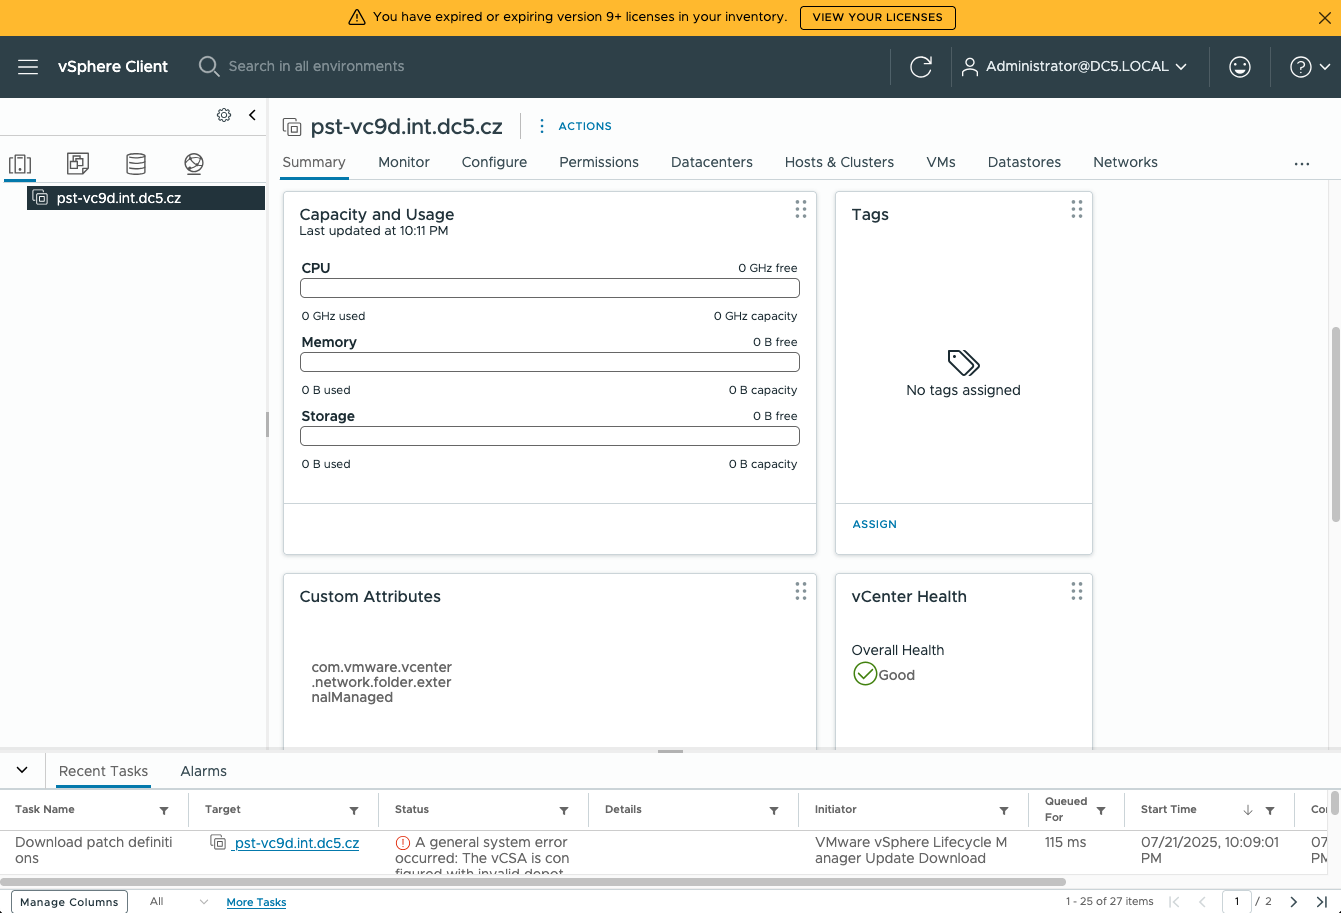The height and width of the screenshot is (913, 1341).
Task: Switch to VMs and Templates inventory view
Action: pos(78,164)
